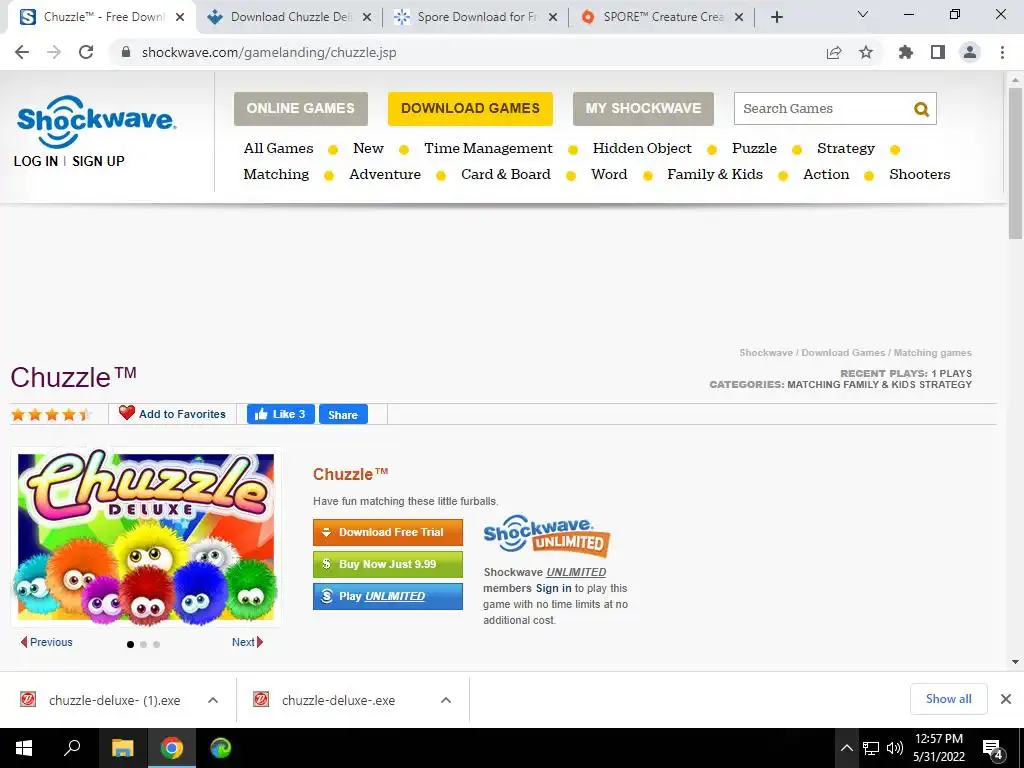Close the downloads bar with X
Viewport: 1024px width, 768px height.
(1006, 699)
